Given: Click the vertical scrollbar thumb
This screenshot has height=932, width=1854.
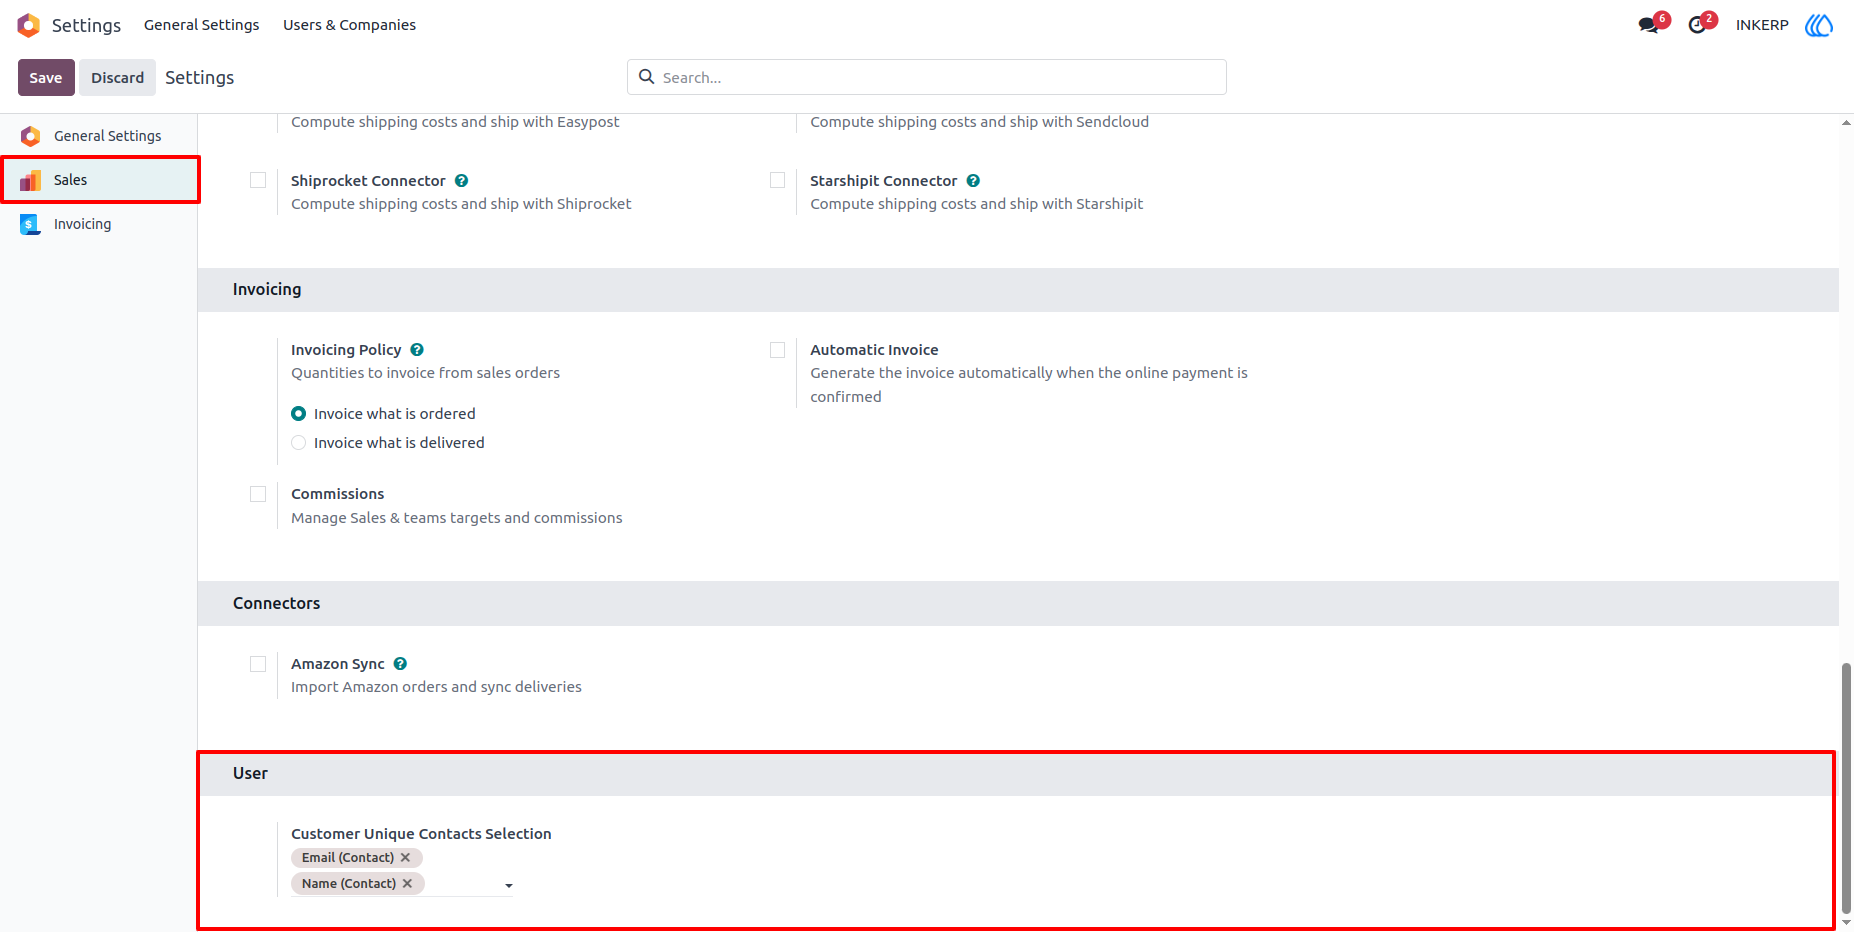Looking at the screenshot, I should pos(1846,788).
